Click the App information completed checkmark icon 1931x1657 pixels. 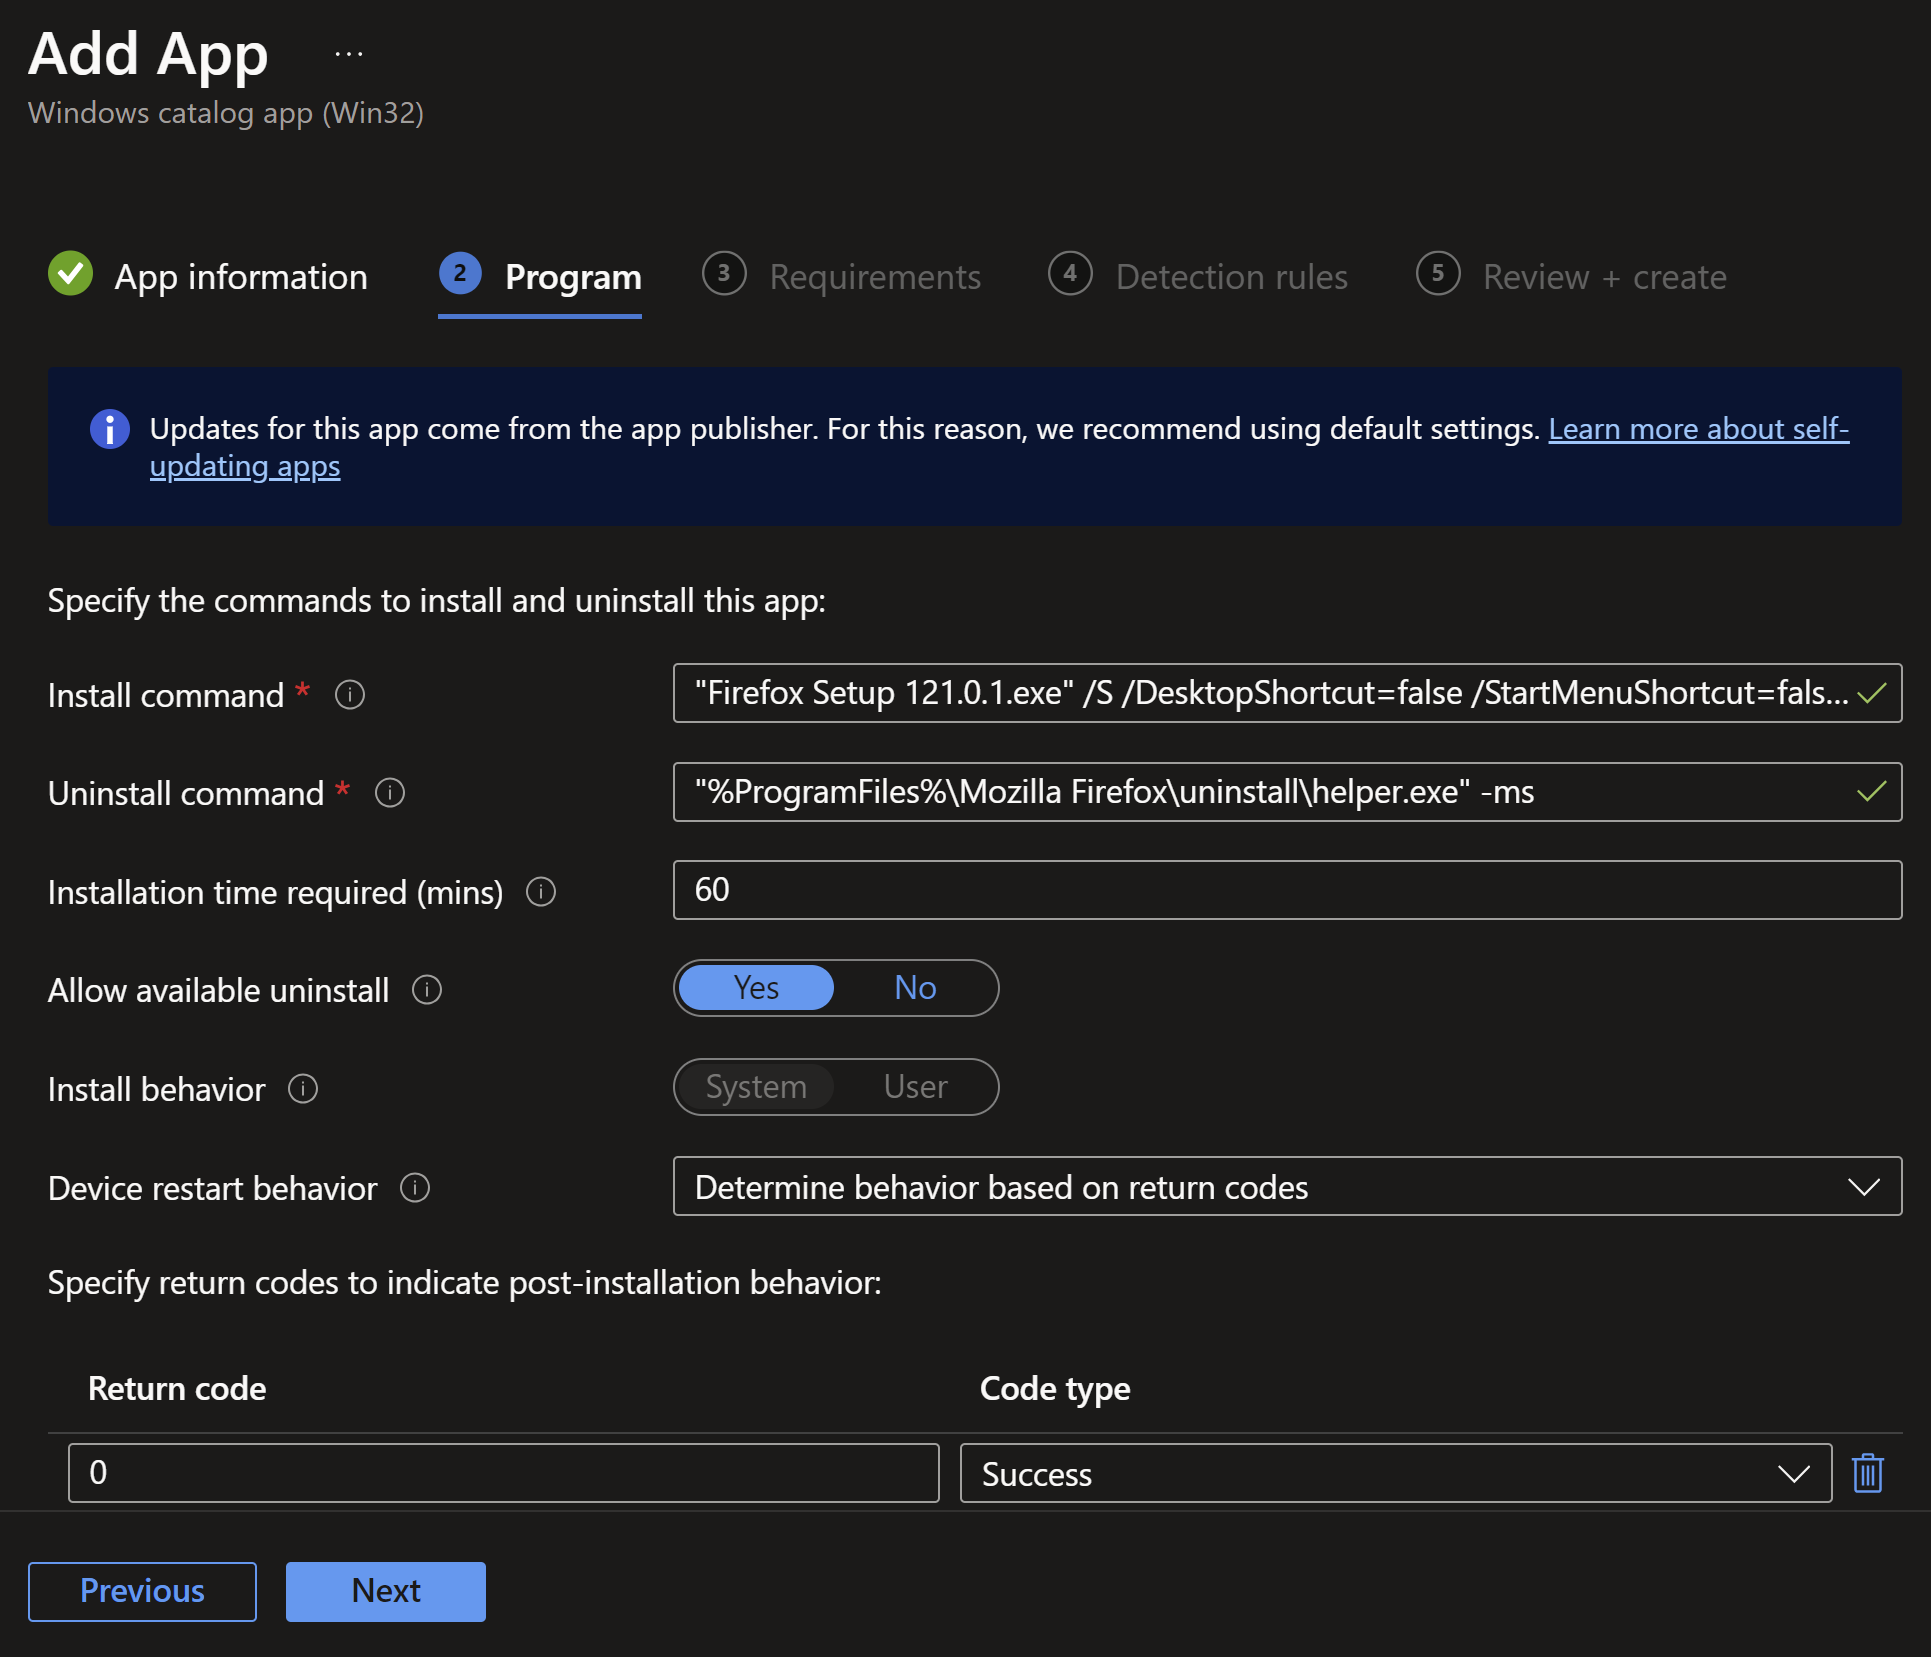pyautogui.click(x=72, y=274)
